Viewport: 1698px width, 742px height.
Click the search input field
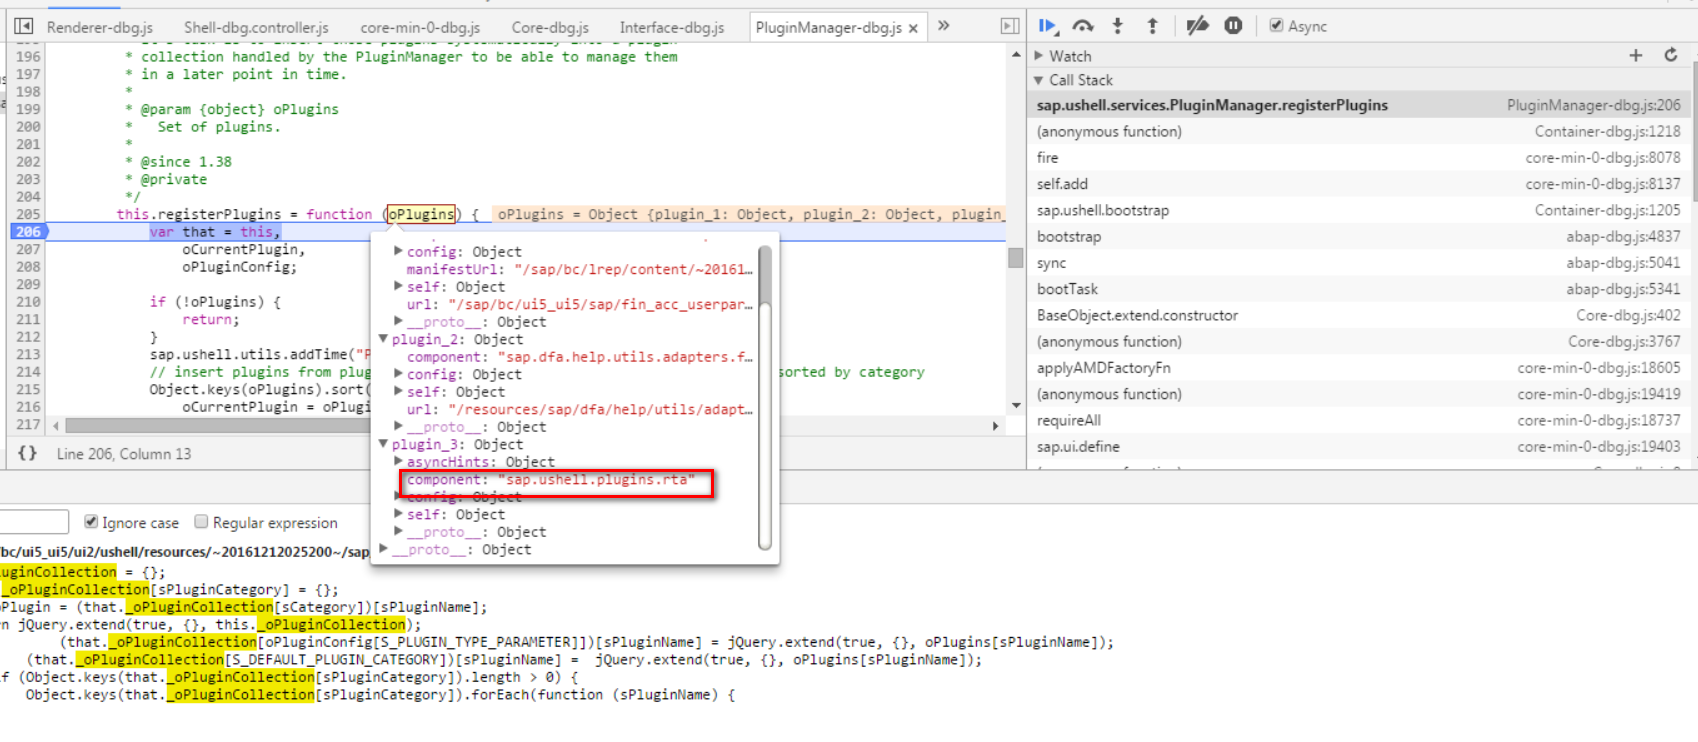coord(34,522)
